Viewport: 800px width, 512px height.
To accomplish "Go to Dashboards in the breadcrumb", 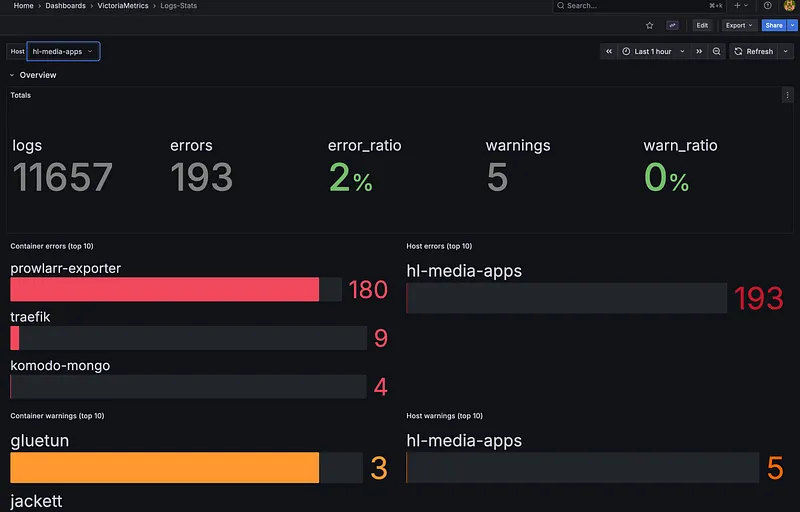I will (65, 6).
